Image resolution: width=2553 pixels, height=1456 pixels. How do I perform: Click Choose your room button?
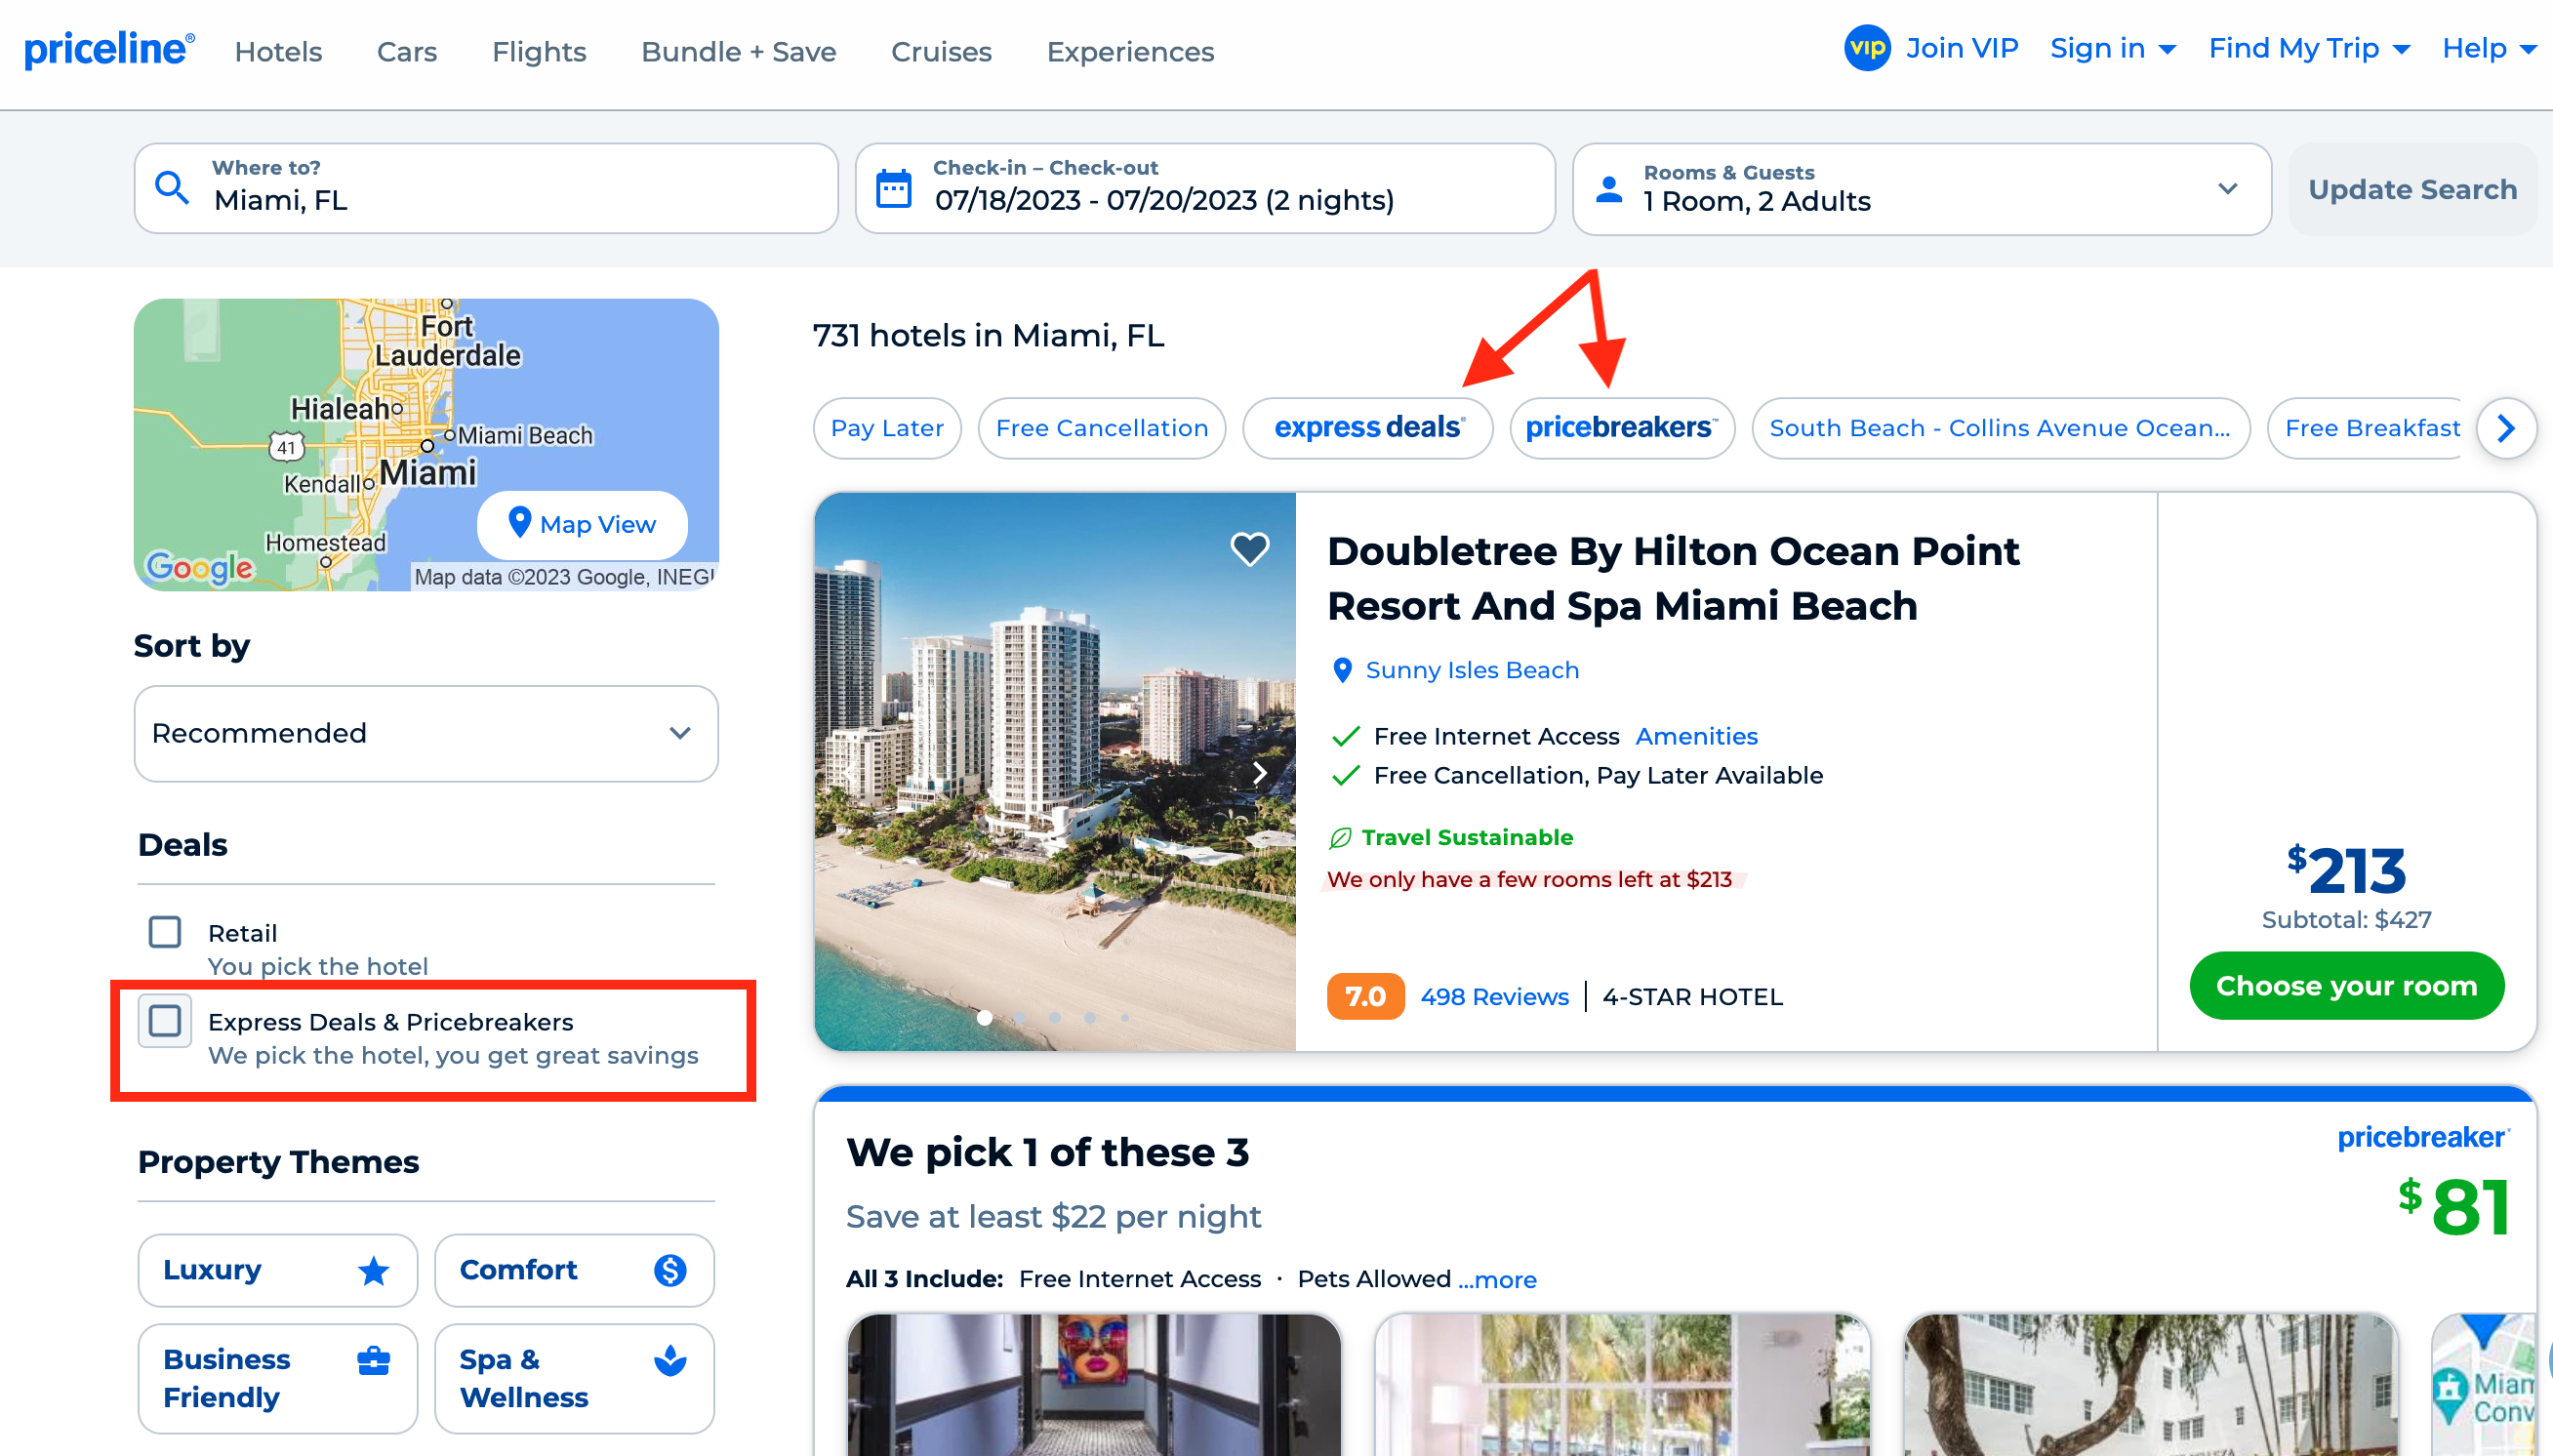point(2346,986)
